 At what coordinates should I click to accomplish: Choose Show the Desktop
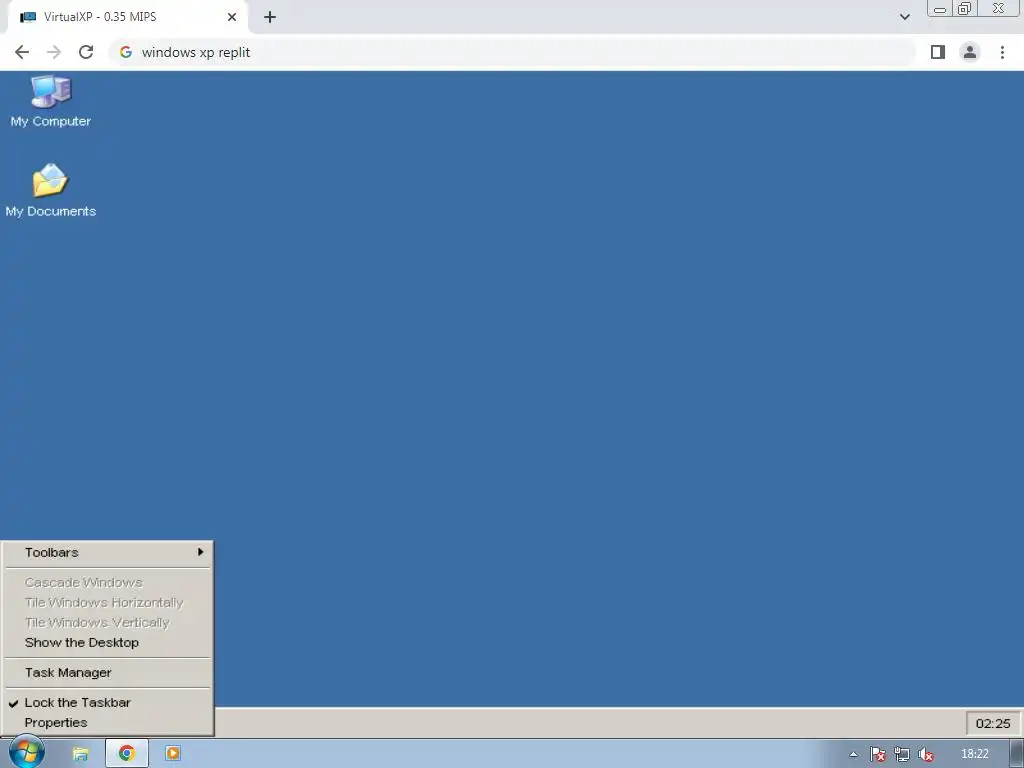108,643
